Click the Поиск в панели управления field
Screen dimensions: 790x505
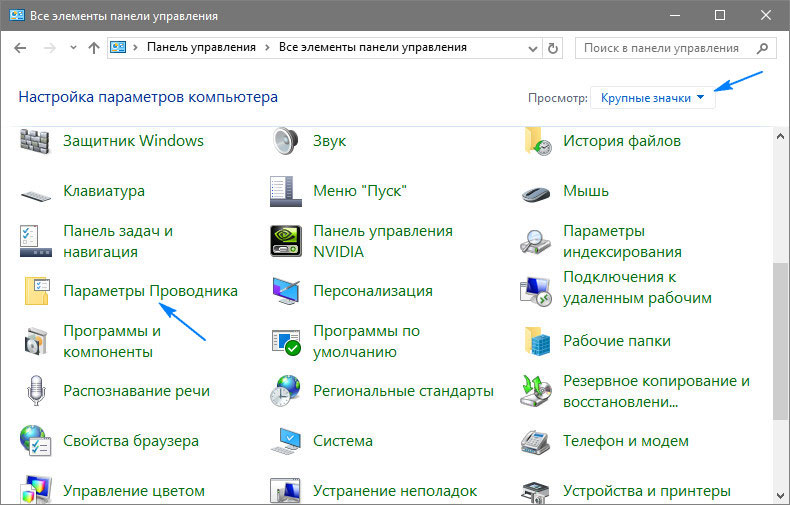tap(670, 47)
